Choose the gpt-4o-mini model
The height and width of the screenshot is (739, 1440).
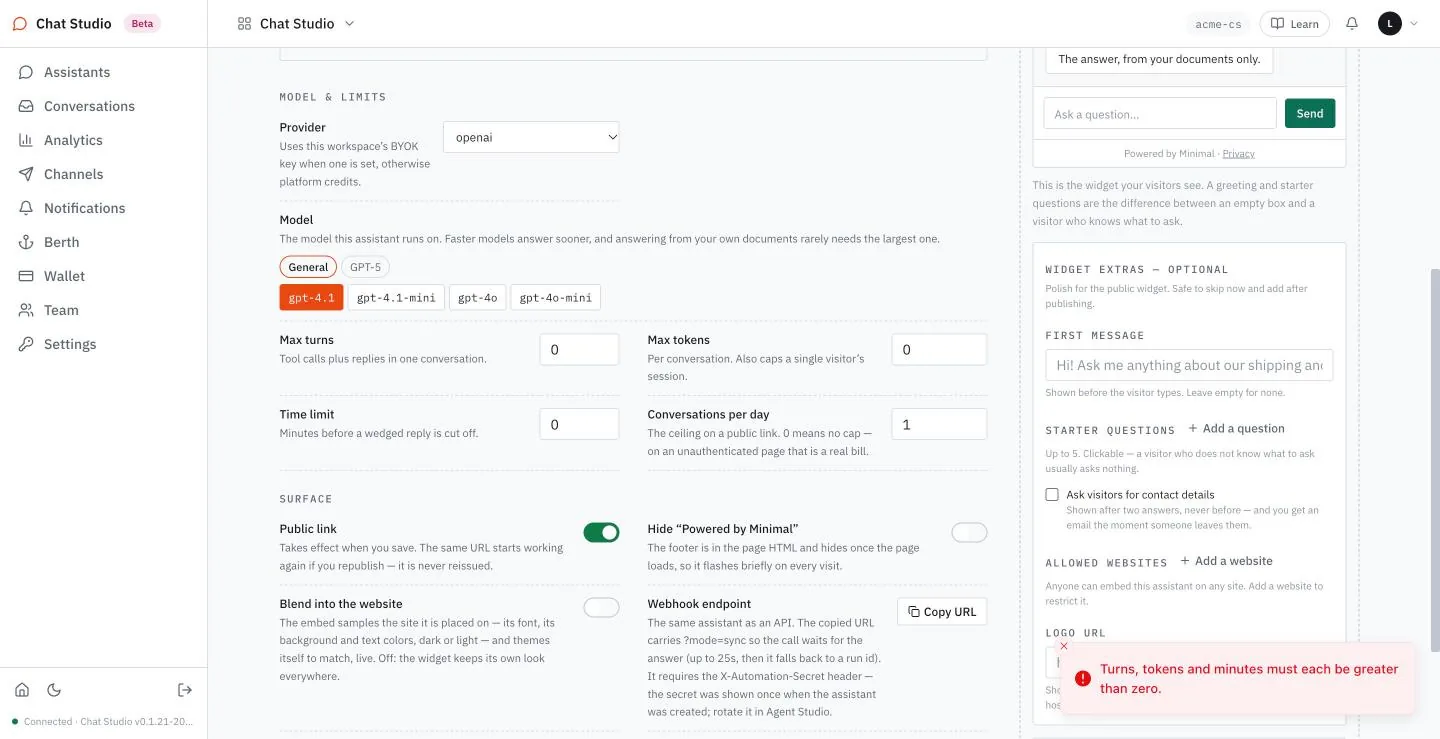(556, 297)
